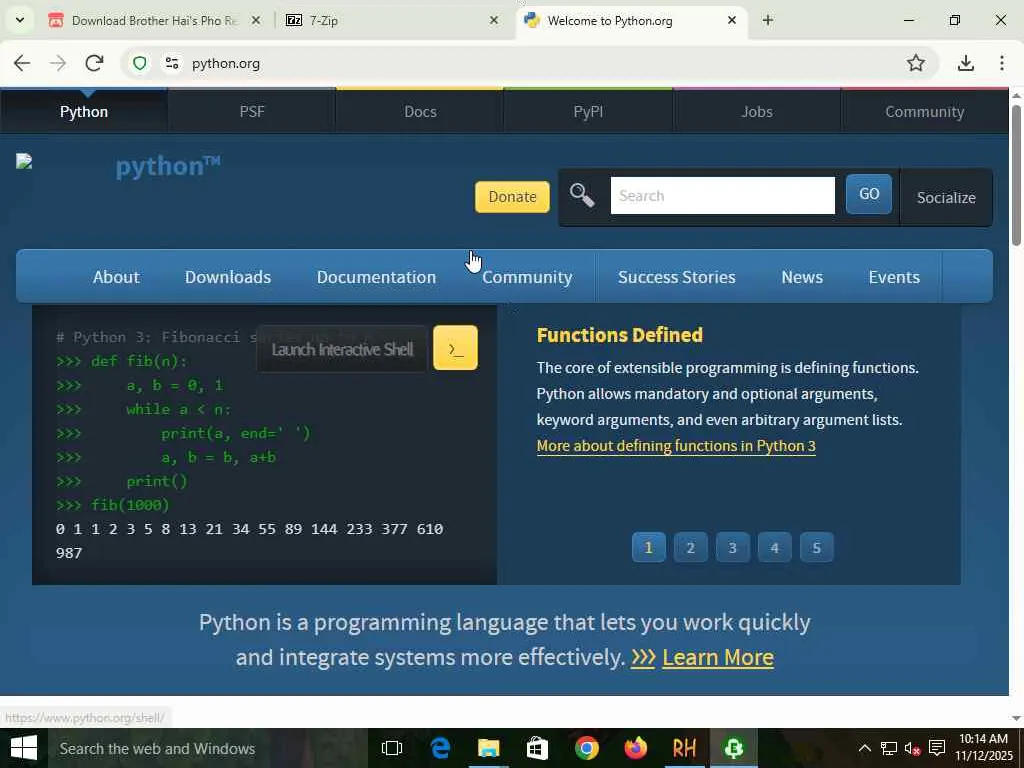This screenshot has width=1024, height=768.
Task: Open the Jobs top navigation tab
Action: pos(756,112)
